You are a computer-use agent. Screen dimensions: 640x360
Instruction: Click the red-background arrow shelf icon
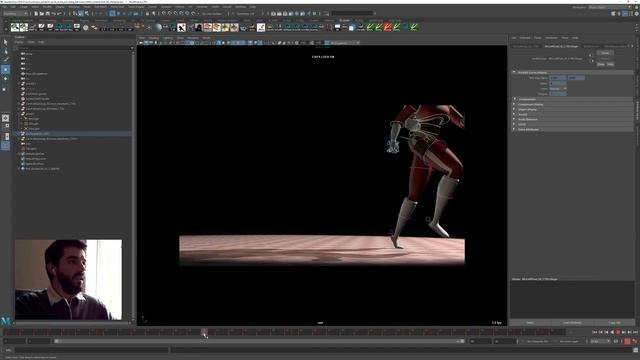(388, 27)
